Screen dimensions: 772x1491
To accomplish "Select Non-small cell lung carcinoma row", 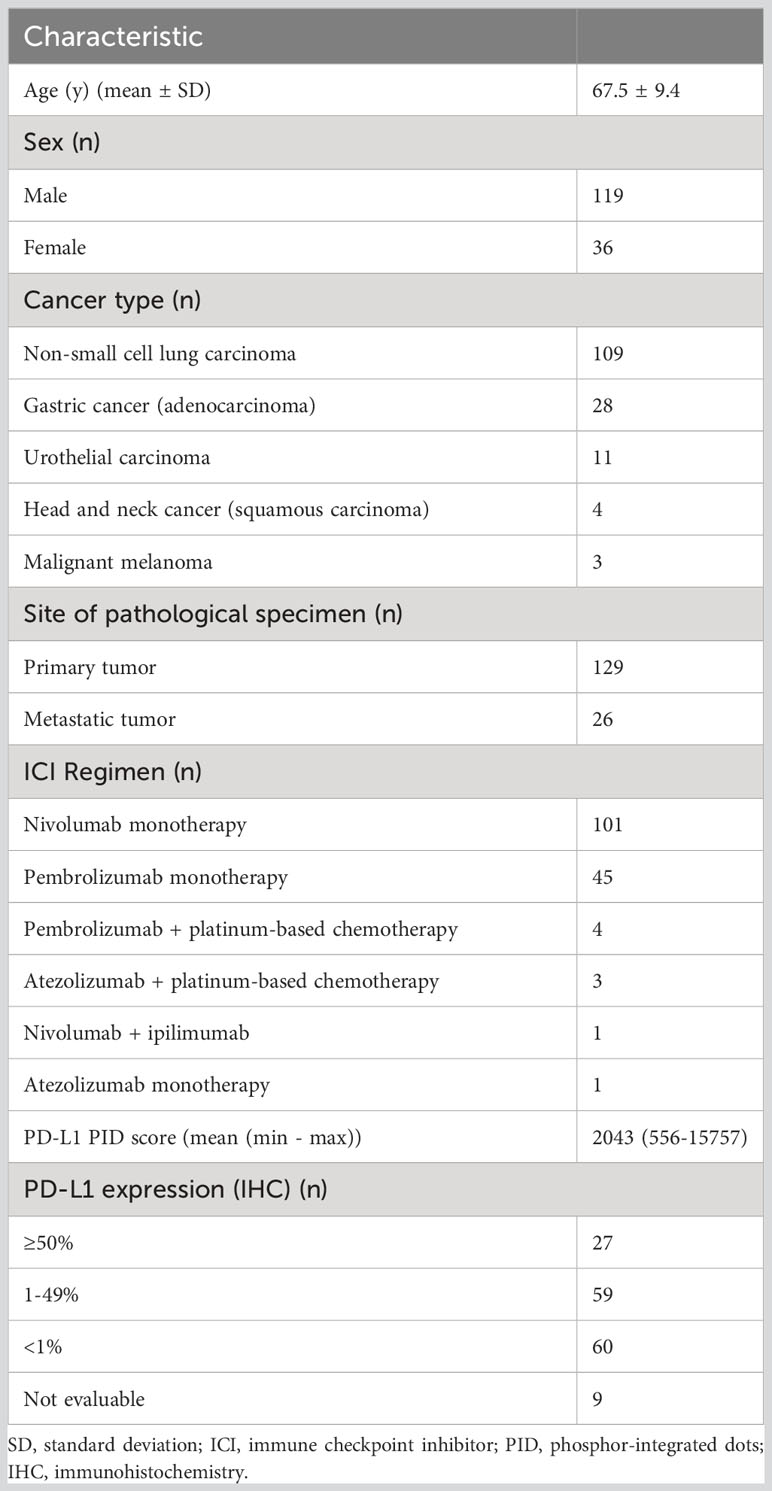I will click(x=386, y=353).
